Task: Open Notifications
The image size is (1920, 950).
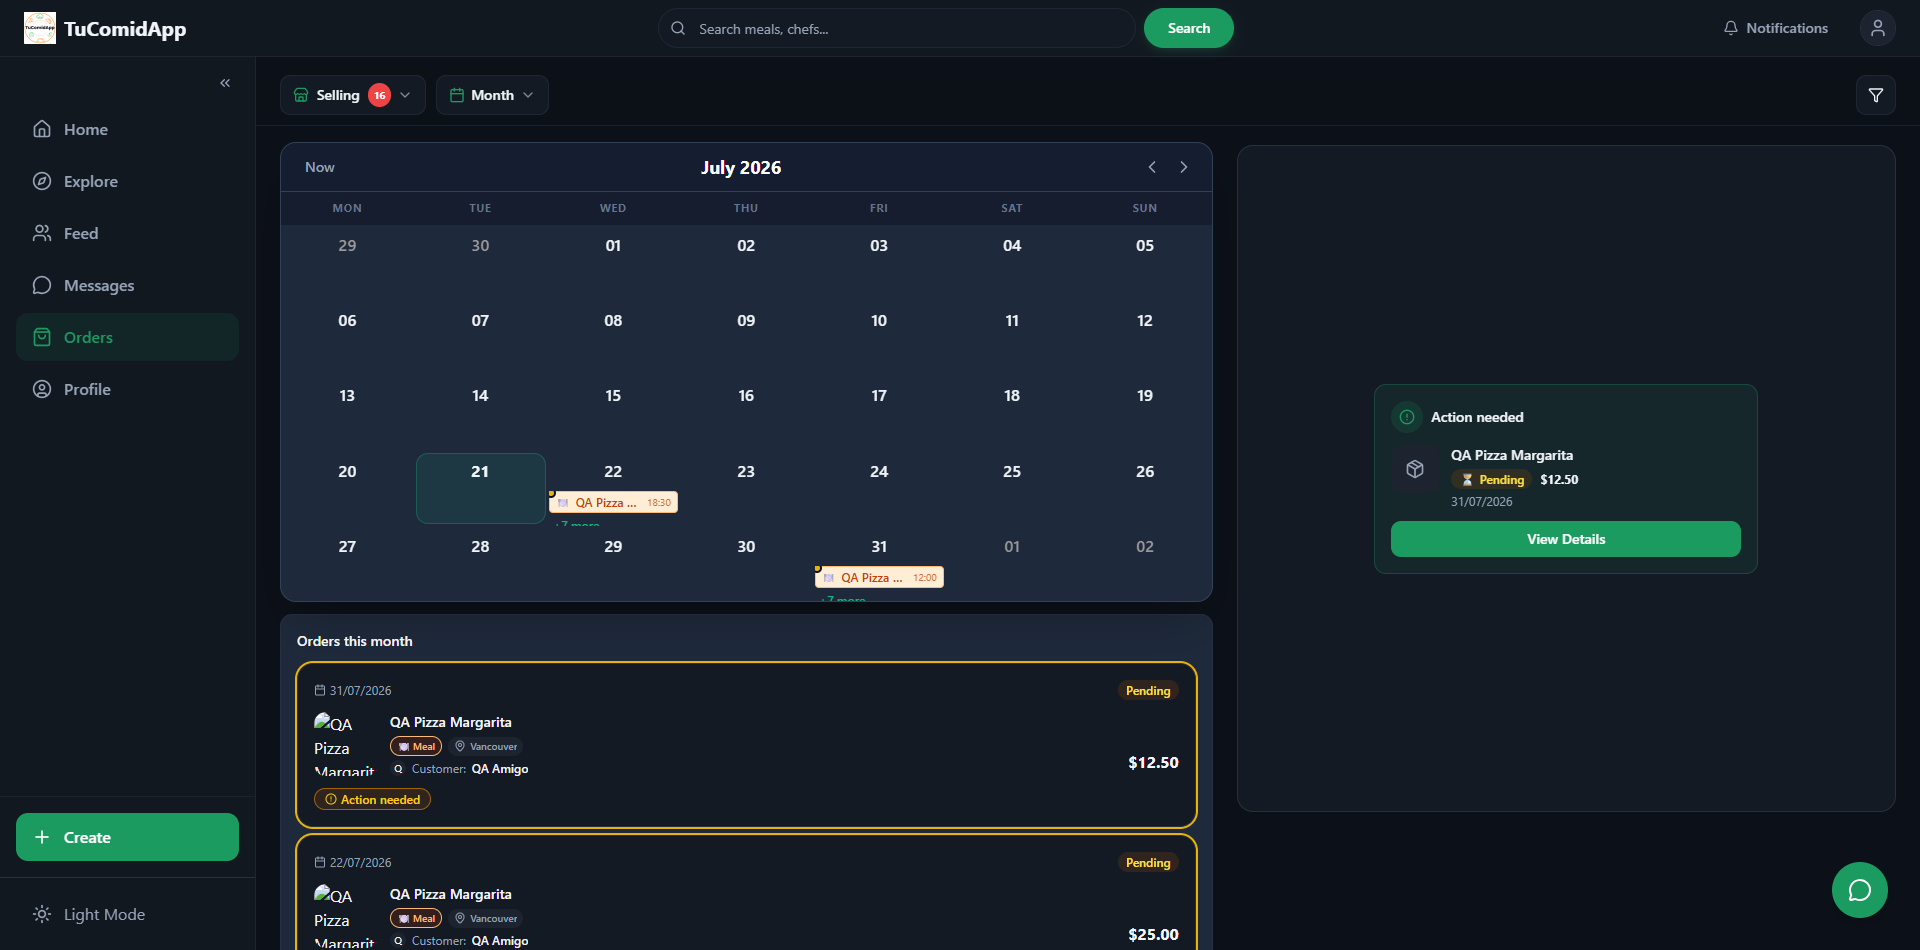Action: (1776, 28)
